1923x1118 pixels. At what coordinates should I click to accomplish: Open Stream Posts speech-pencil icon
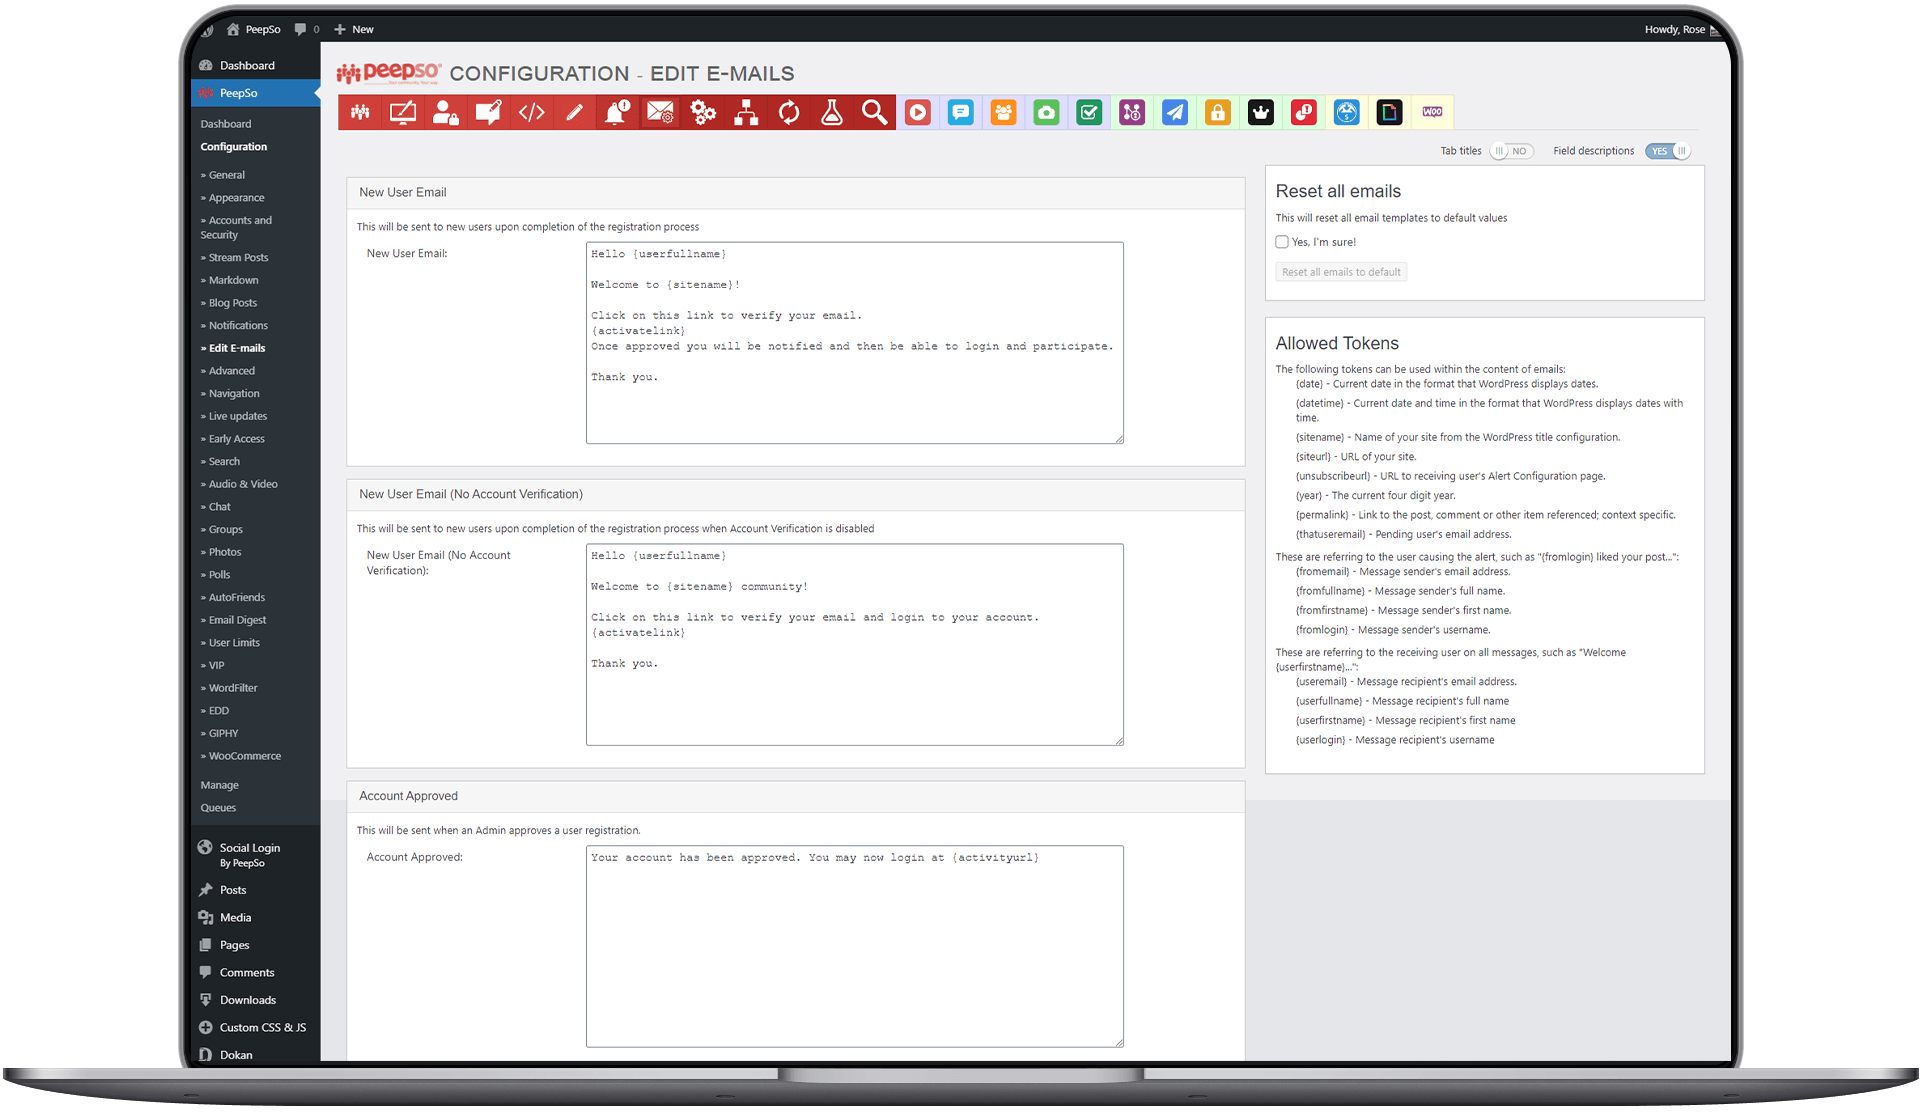tap(489, 113)
